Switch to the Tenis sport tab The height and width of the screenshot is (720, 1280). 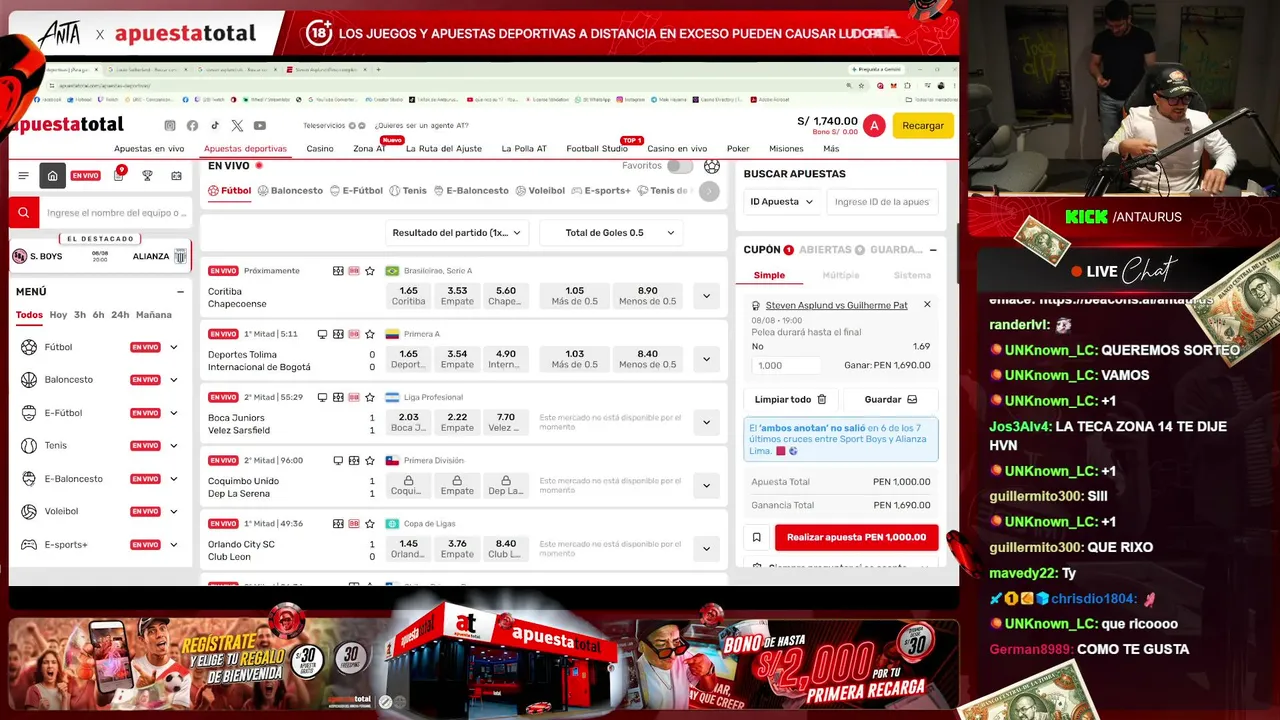[408, 190]
